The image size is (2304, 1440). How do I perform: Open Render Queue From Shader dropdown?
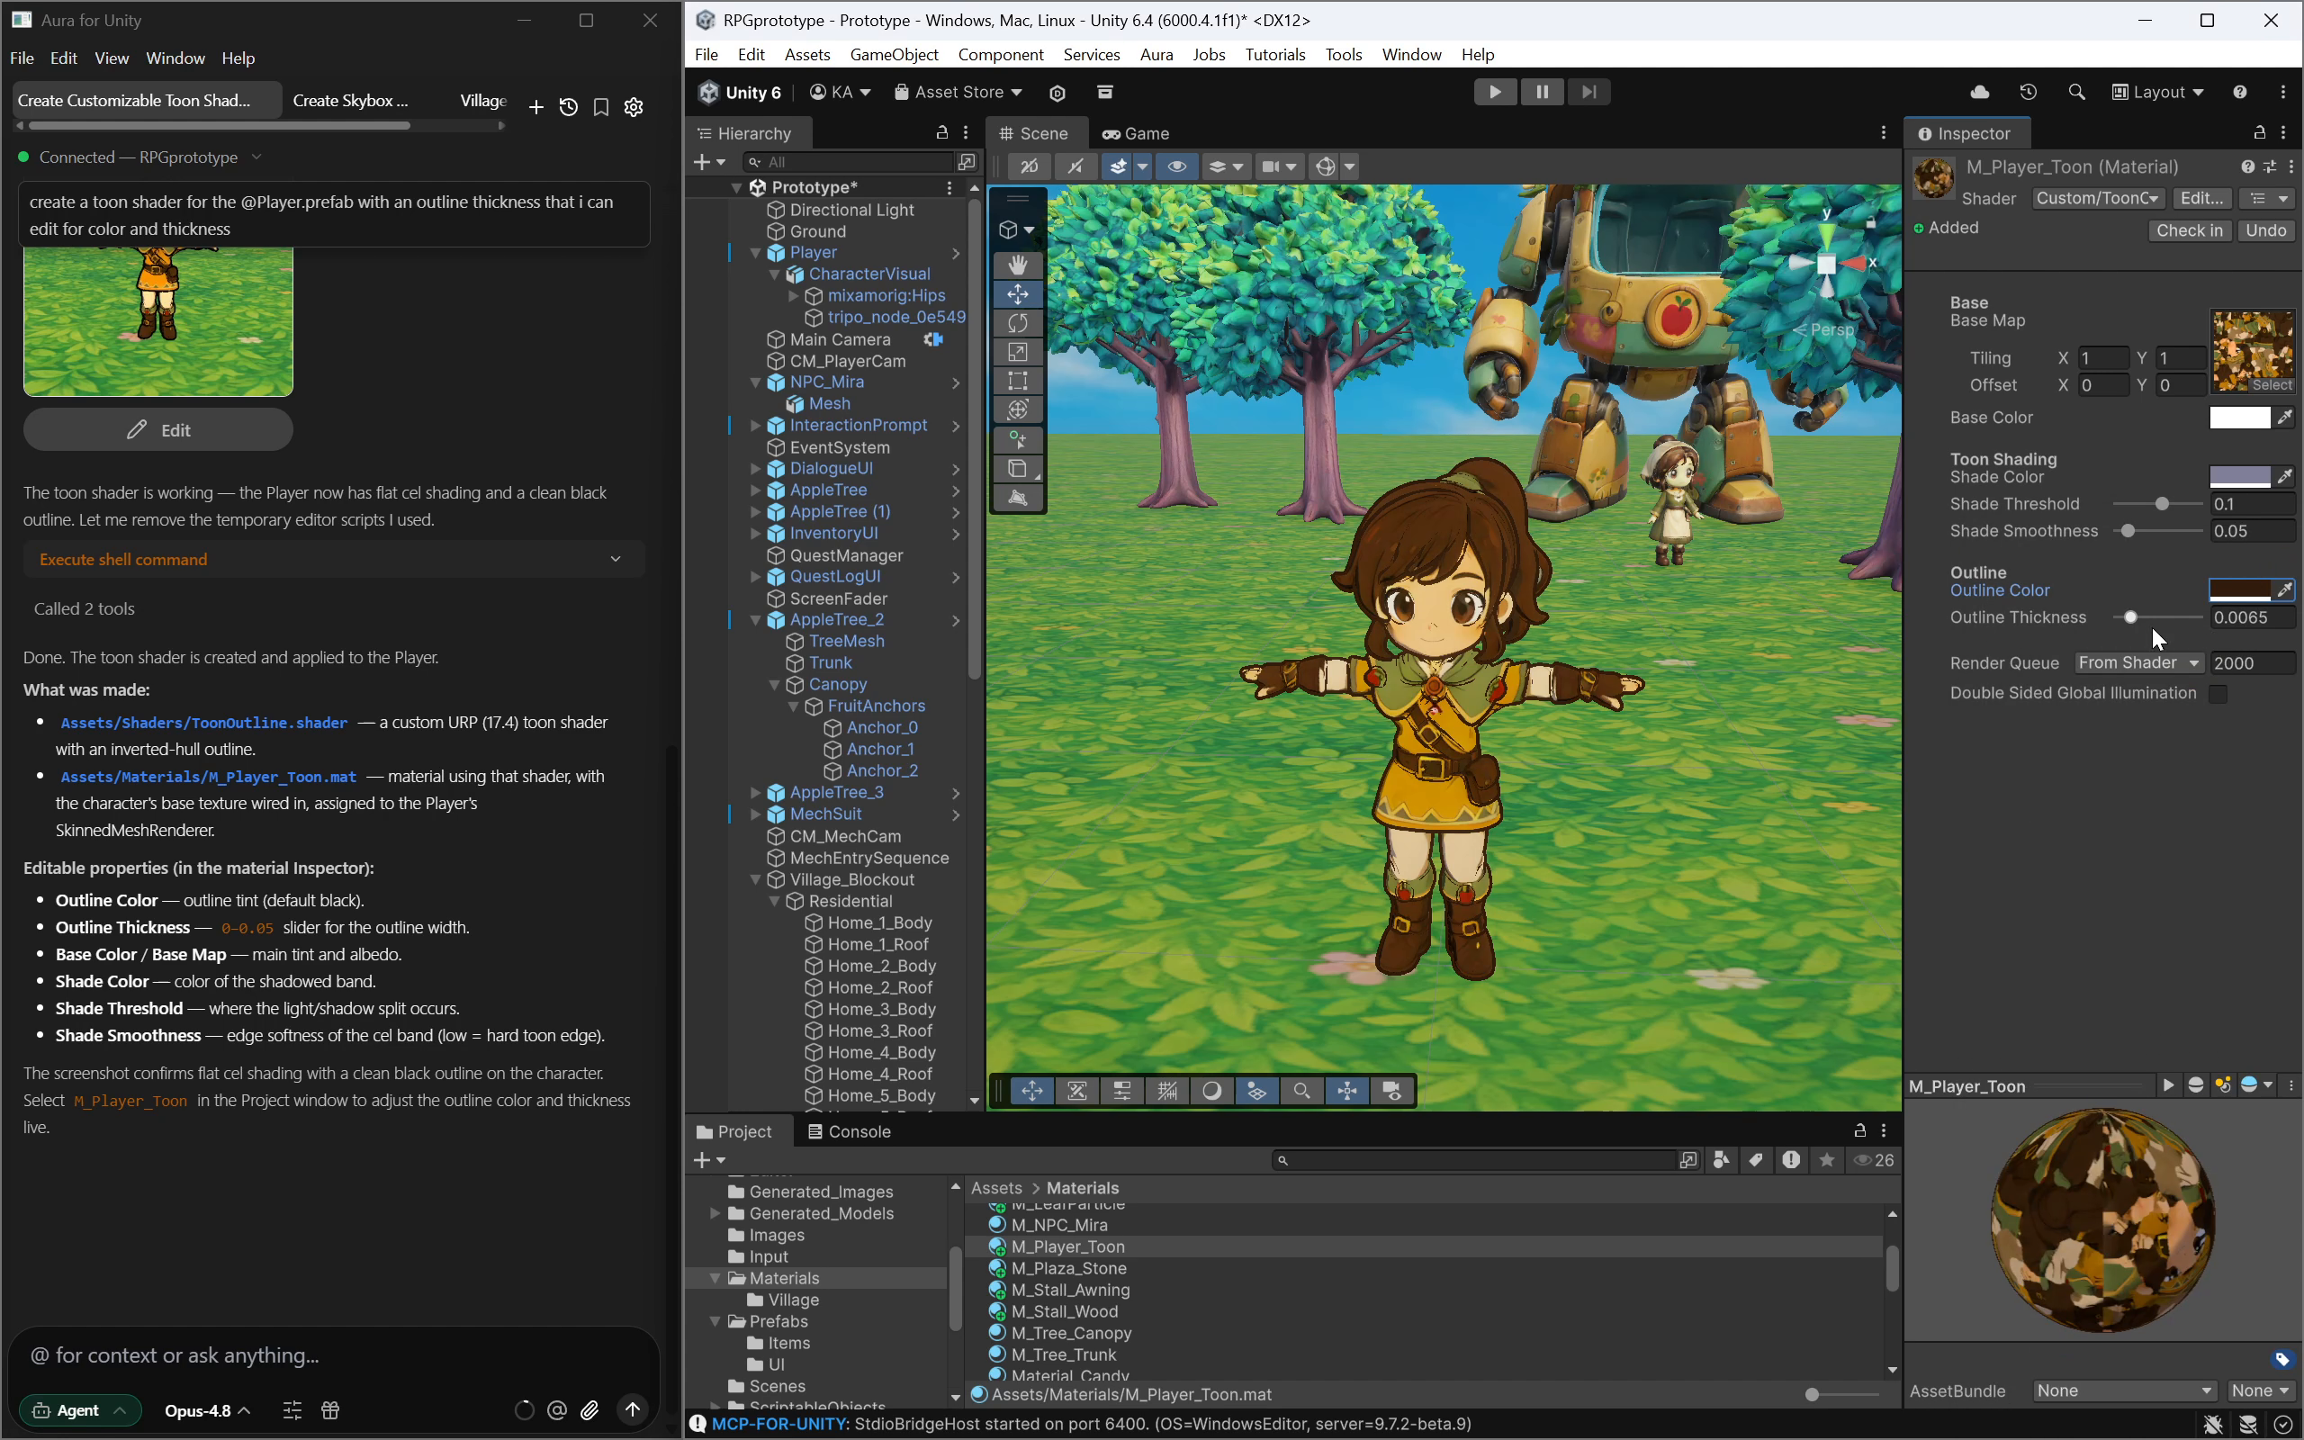pyautogui.click(x=2139, y=663)
